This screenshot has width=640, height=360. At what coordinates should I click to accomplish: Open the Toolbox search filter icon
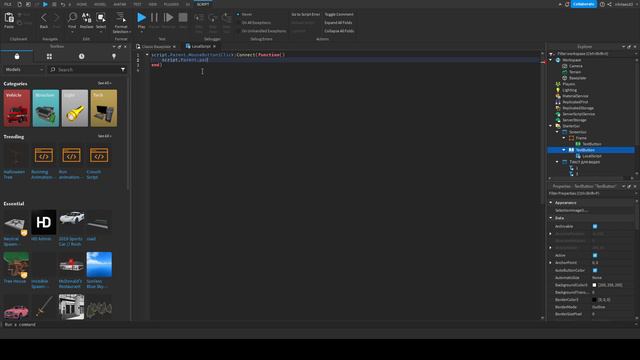click(x=123, y=70)
